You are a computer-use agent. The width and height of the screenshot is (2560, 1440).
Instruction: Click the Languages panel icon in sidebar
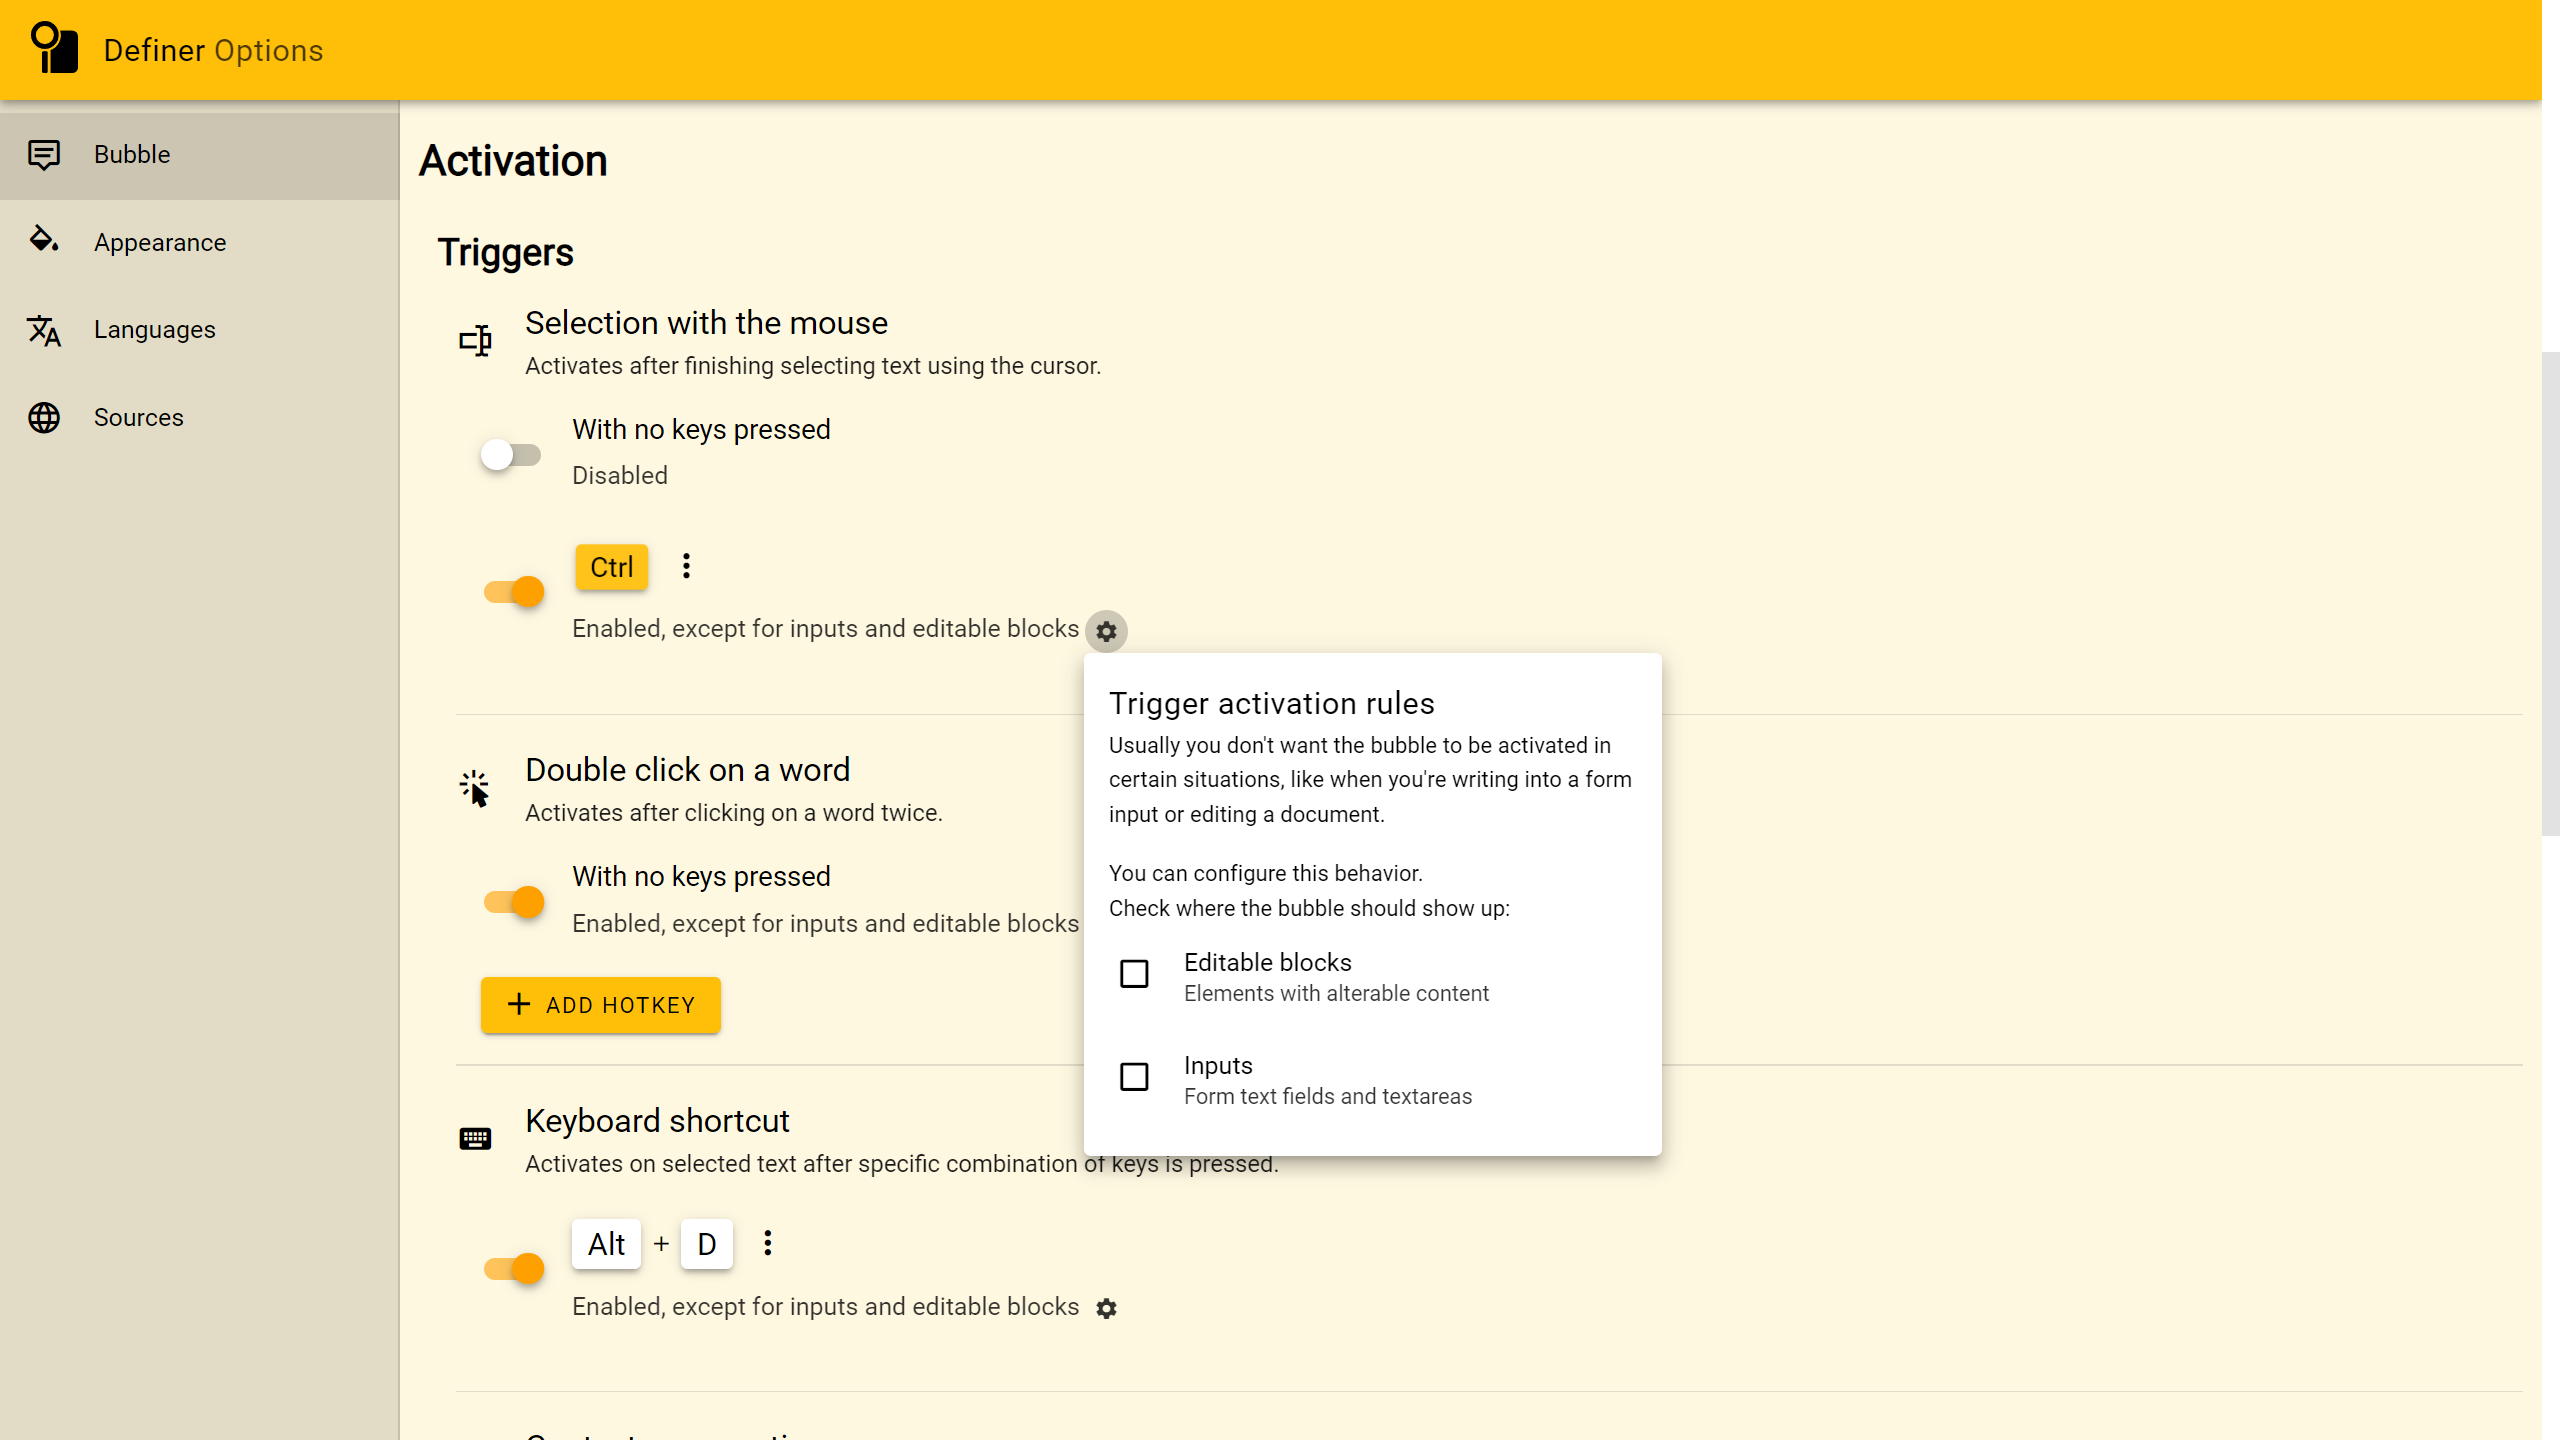pyautogui.click(x=44, y=329)
